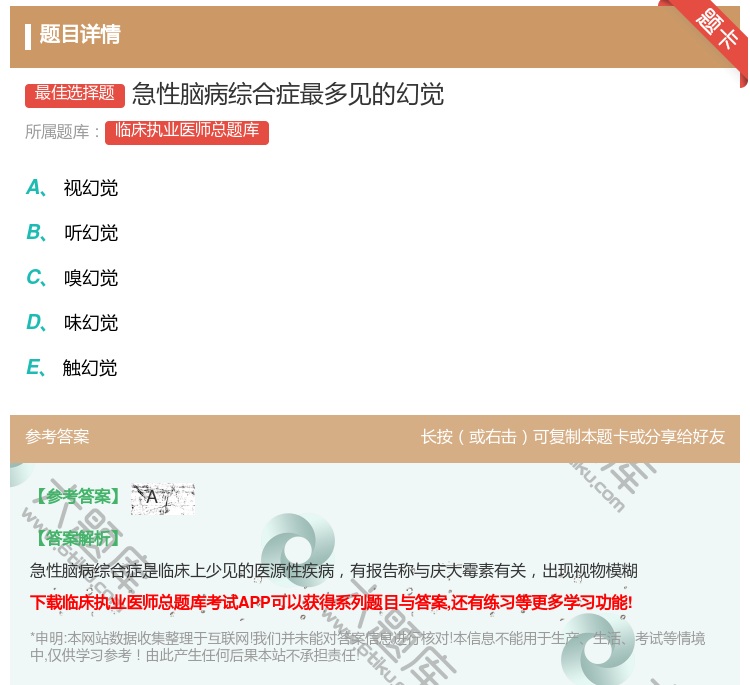The height and width of the screenshot is (685, 750).
Task: Select option A 视幻觉
Action: (x=72, y=188)
